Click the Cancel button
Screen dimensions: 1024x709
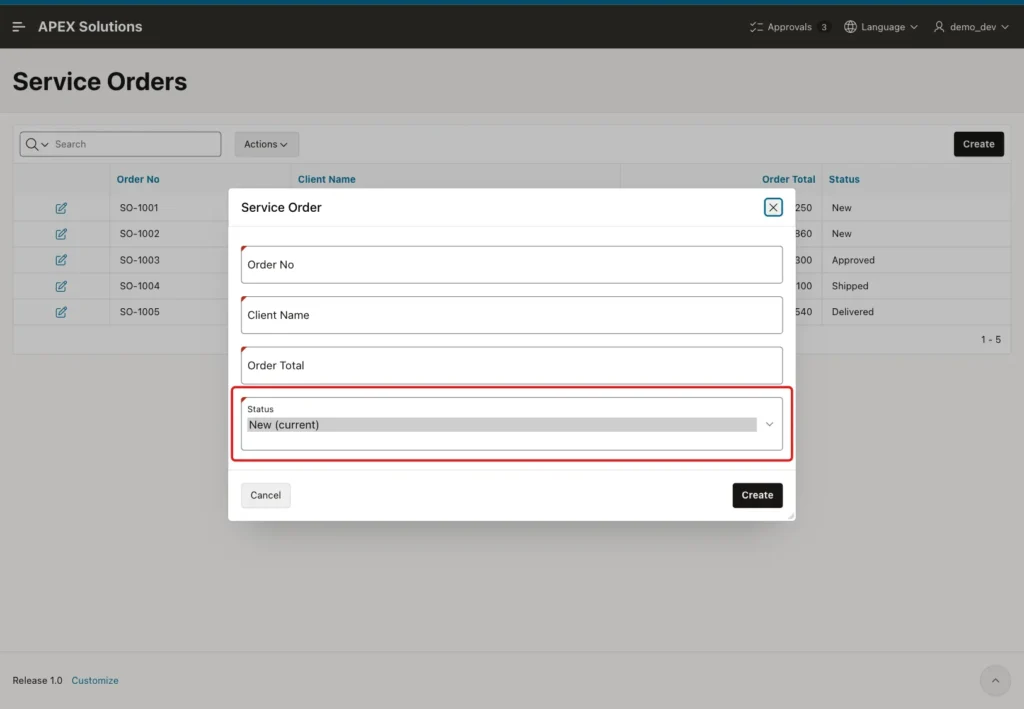pos(265,495)
